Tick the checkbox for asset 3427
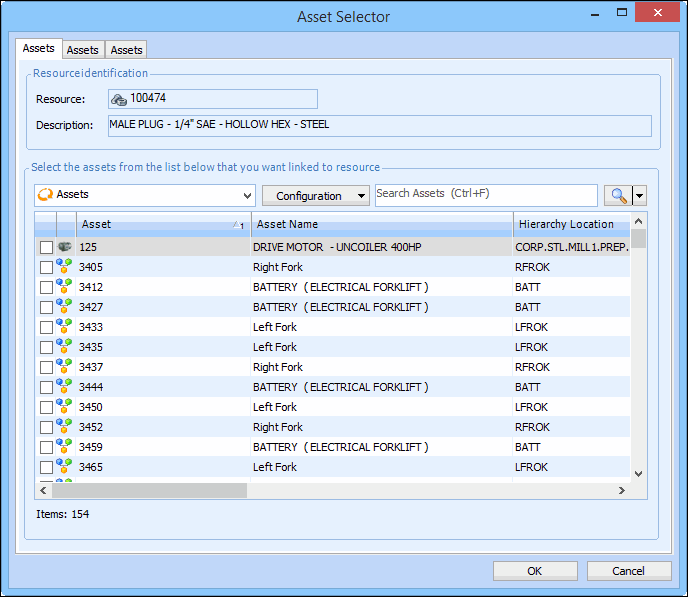Viewport: 688px width, 597px height. [46, 307]
